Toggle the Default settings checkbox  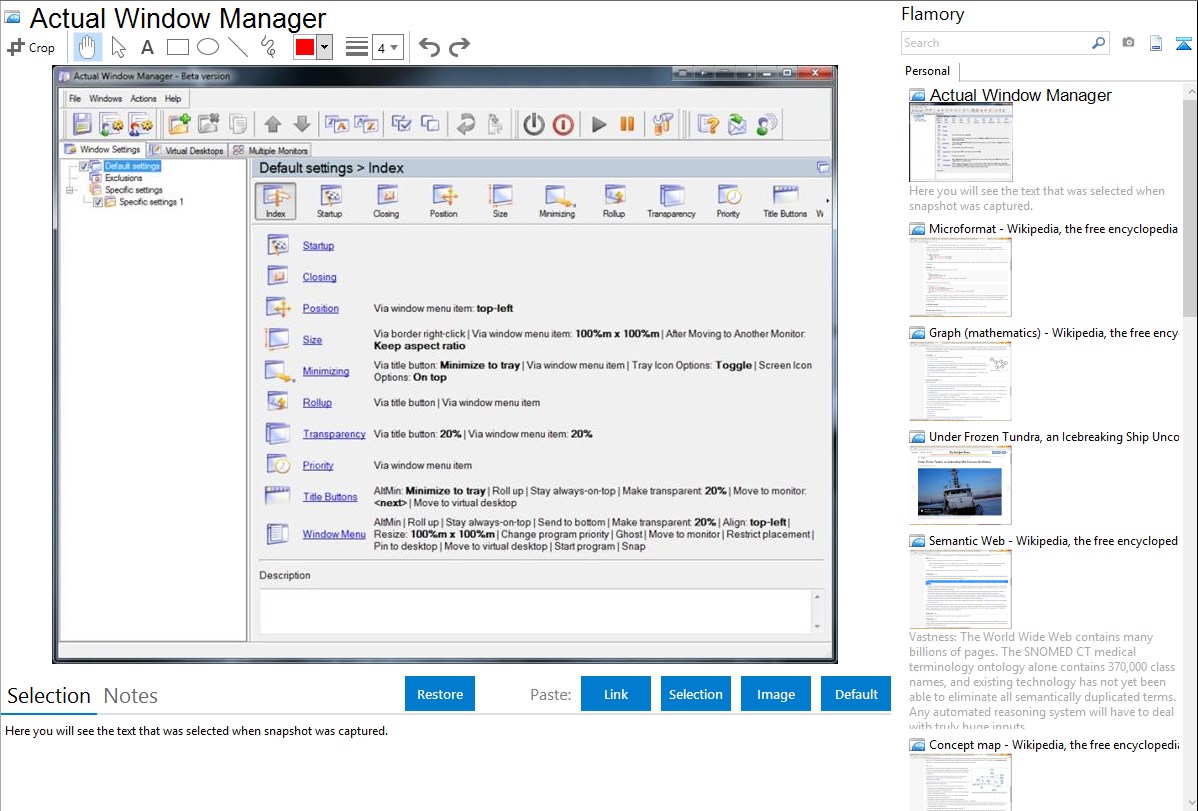tap(83, 166)
